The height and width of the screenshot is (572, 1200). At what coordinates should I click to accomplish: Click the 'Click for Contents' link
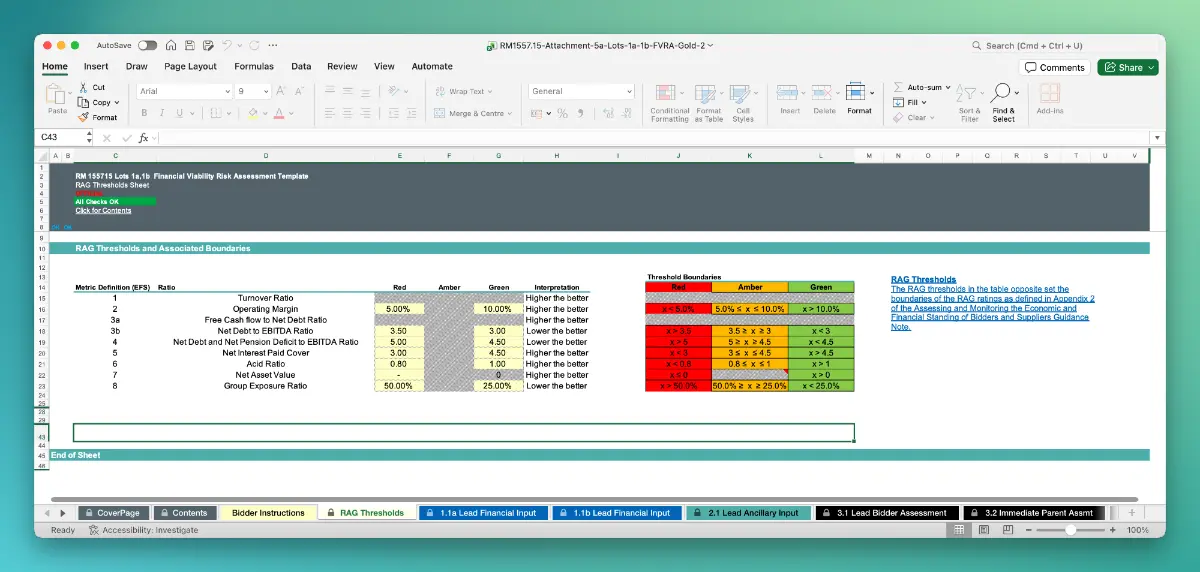click(x=103, y=210)
